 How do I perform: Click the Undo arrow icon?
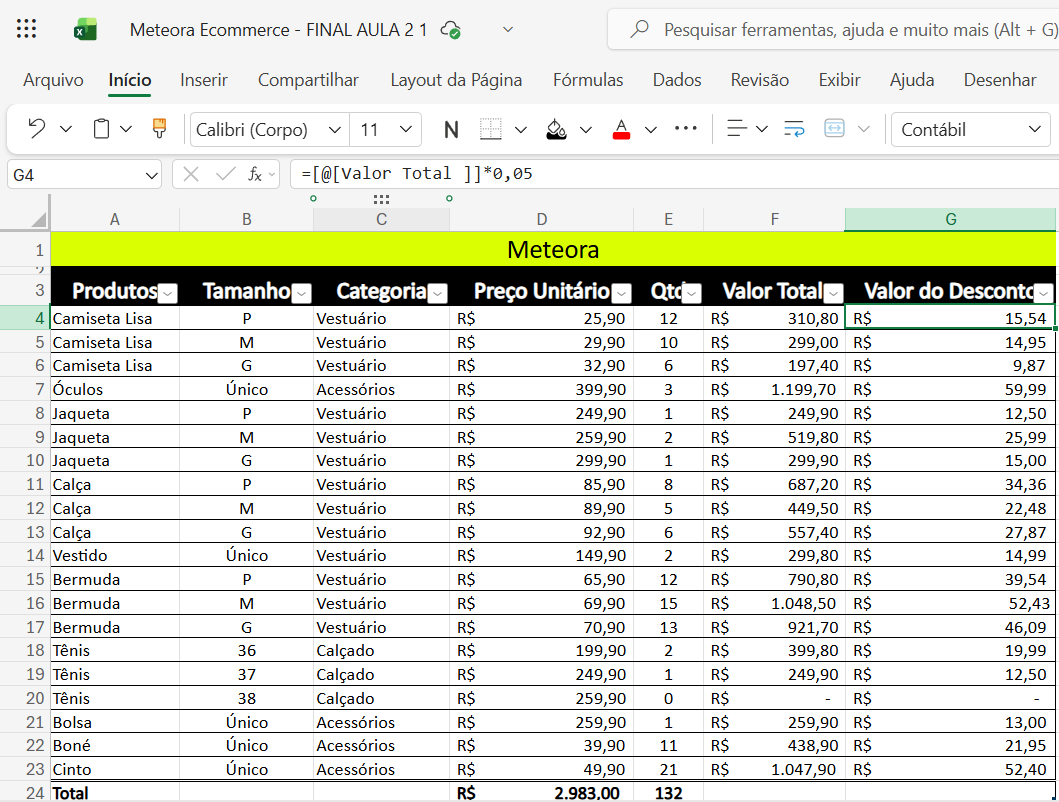pyautogui.click(x=36, y=128)
